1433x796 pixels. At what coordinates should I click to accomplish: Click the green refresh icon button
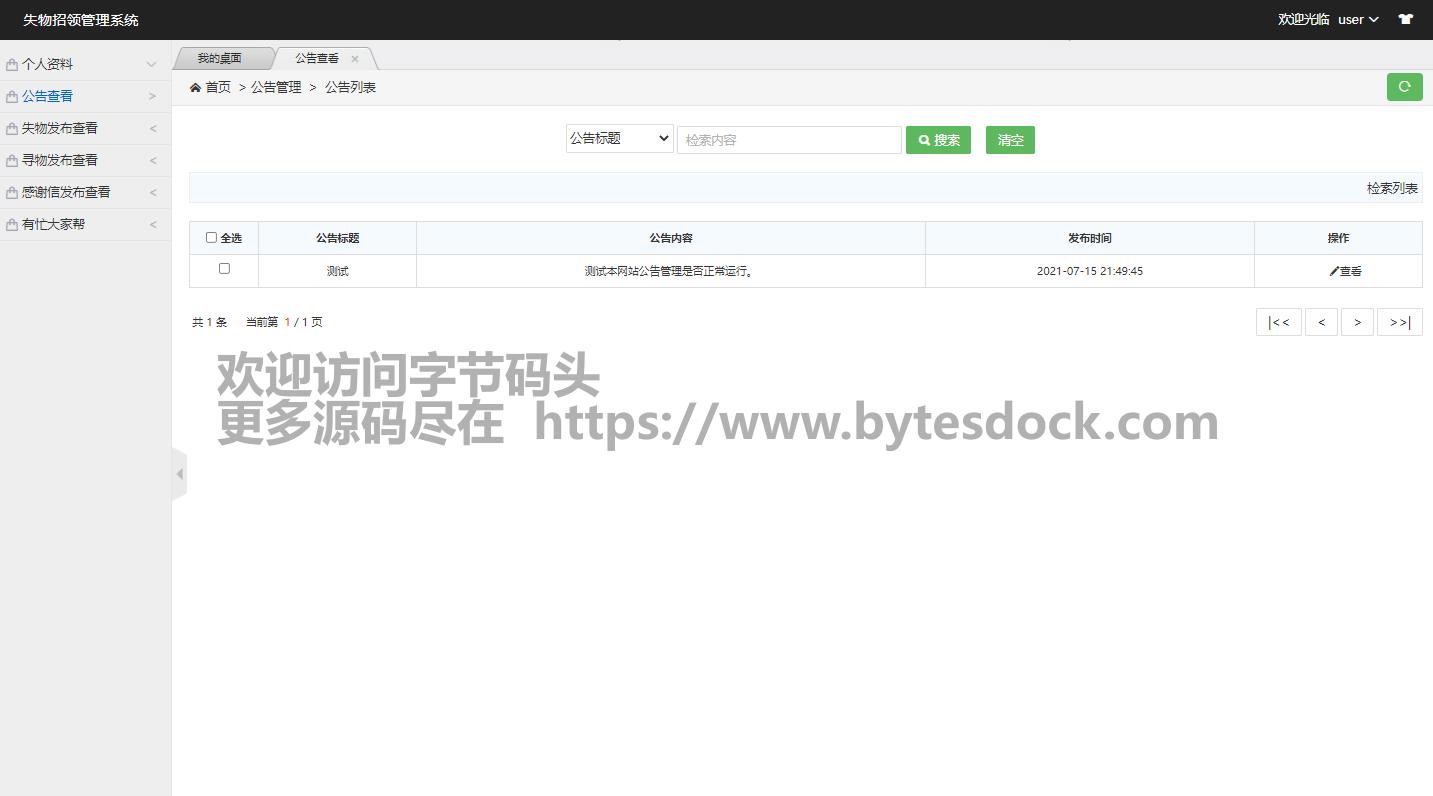[1404, 87]
